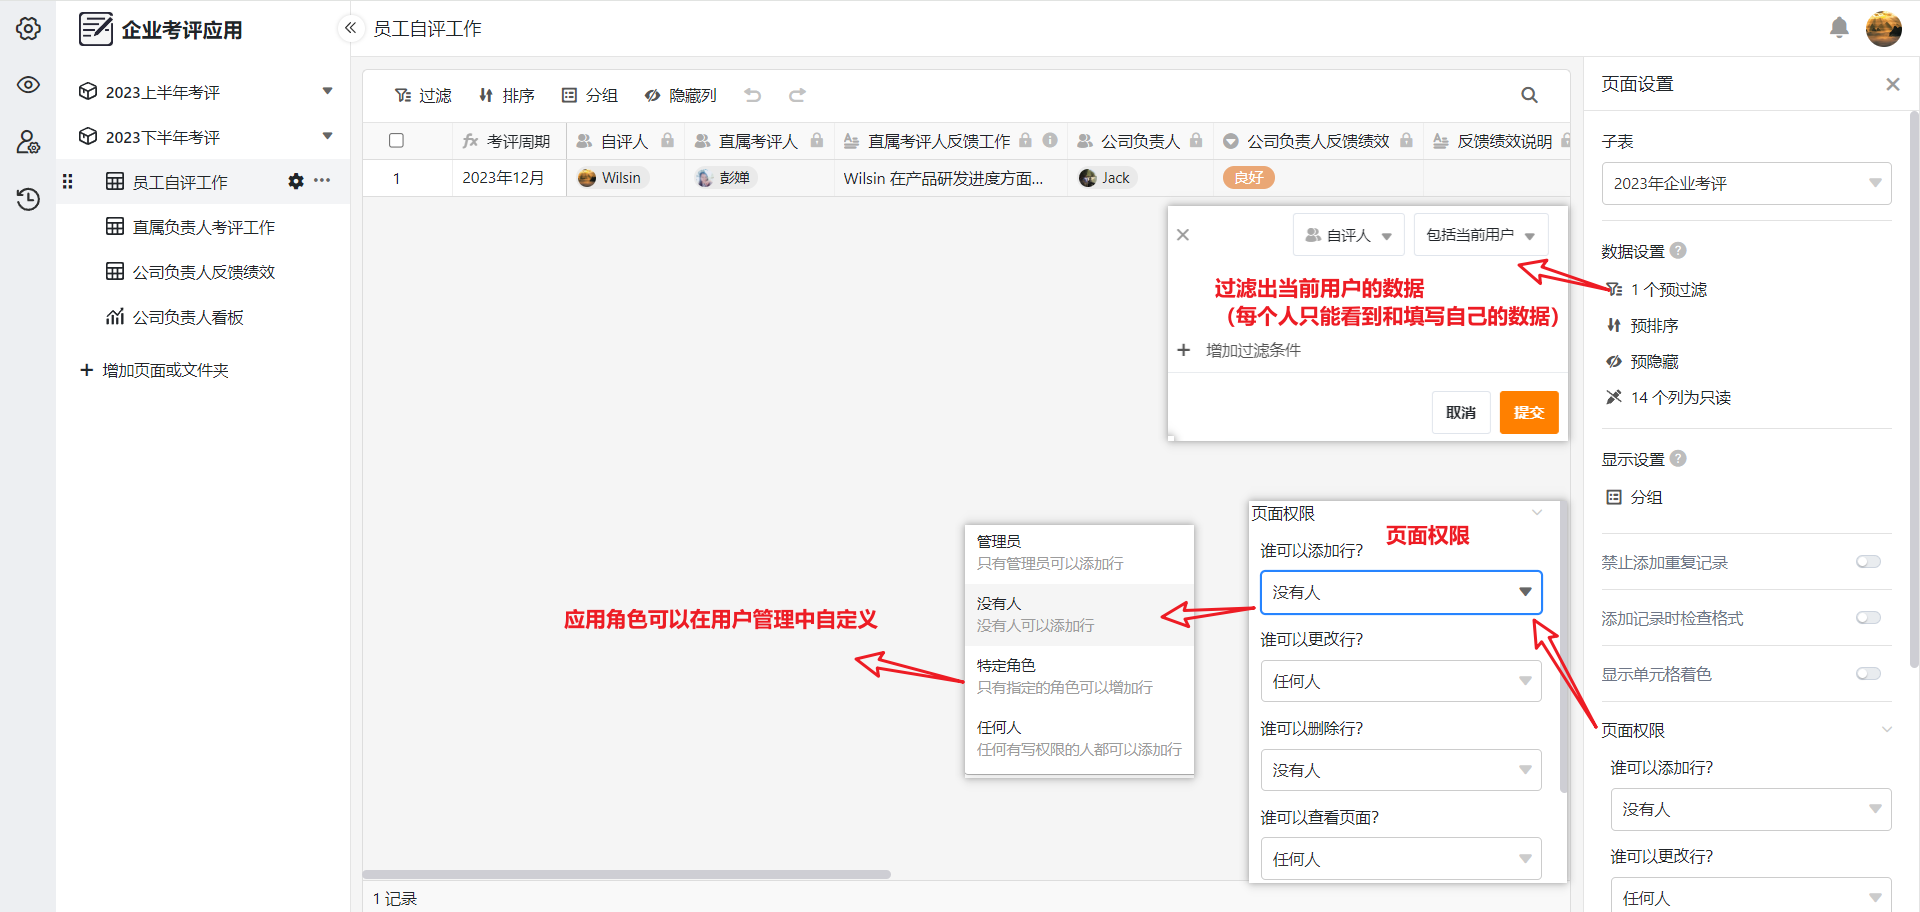Click the info icon on 直属考评人反馈工作 column
The image size is (1920, 912).
coord(1050,141)
